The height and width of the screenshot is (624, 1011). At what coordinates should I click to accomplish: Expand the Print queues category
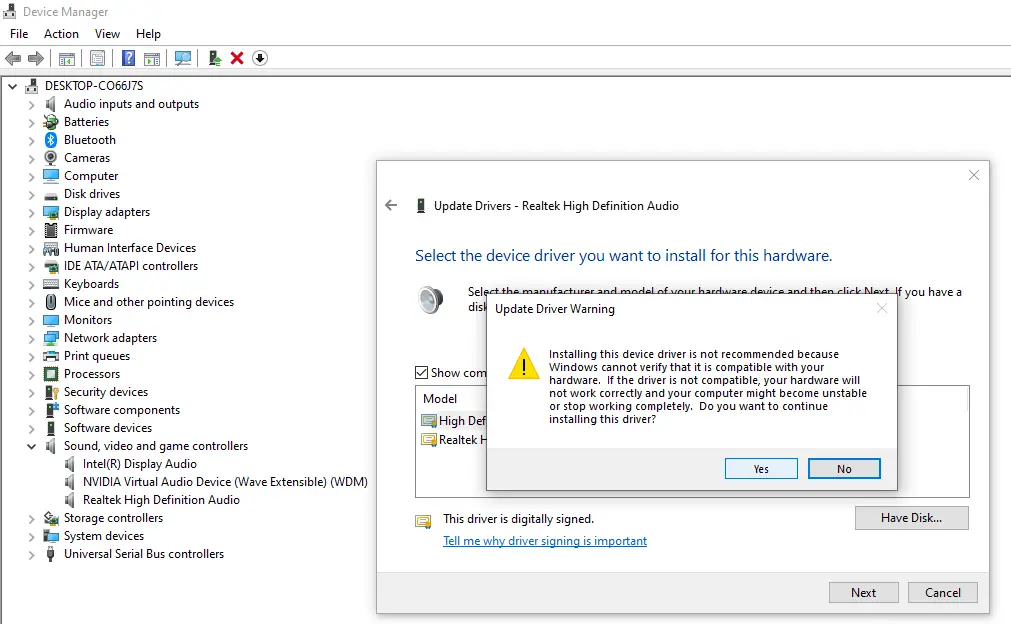(31, 356)
